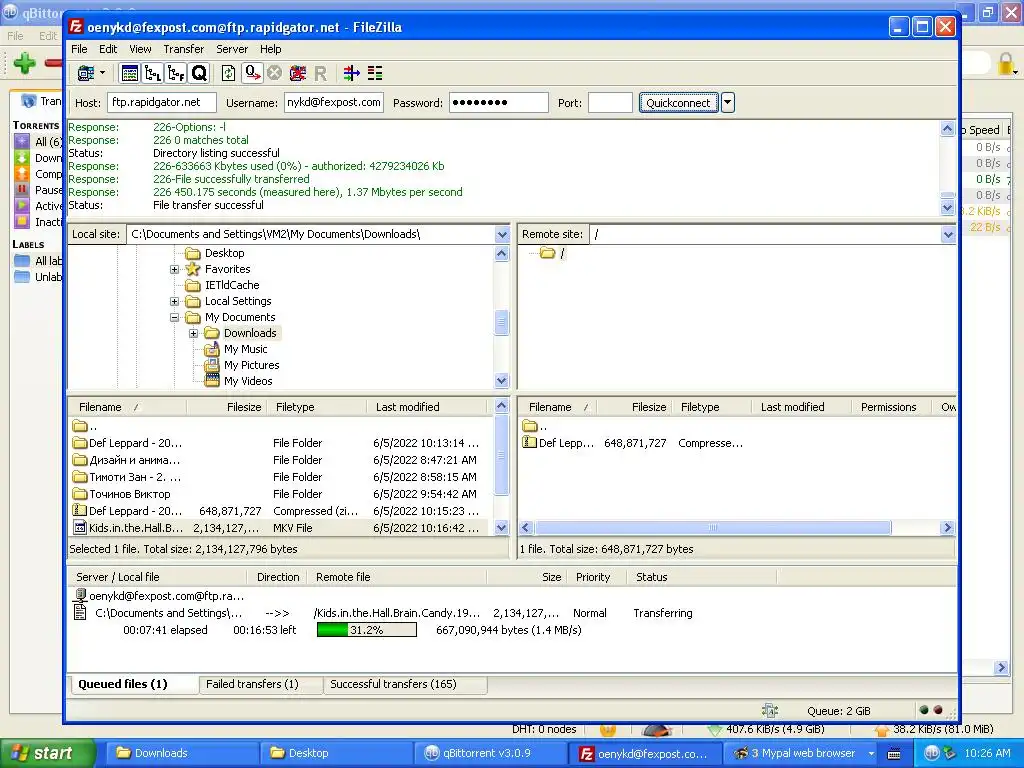This screenshot has height=768, width=1024.
Task: Click the speed limits status bar icon
Action: pos(769,711)
